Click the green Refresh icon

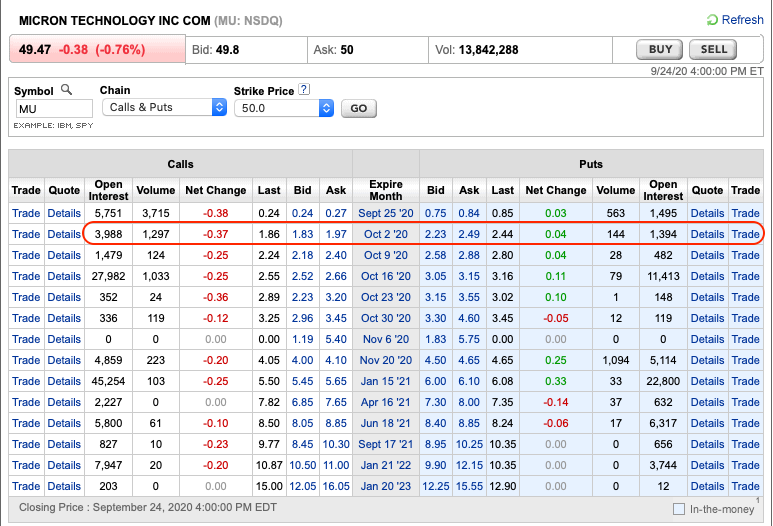712,20
